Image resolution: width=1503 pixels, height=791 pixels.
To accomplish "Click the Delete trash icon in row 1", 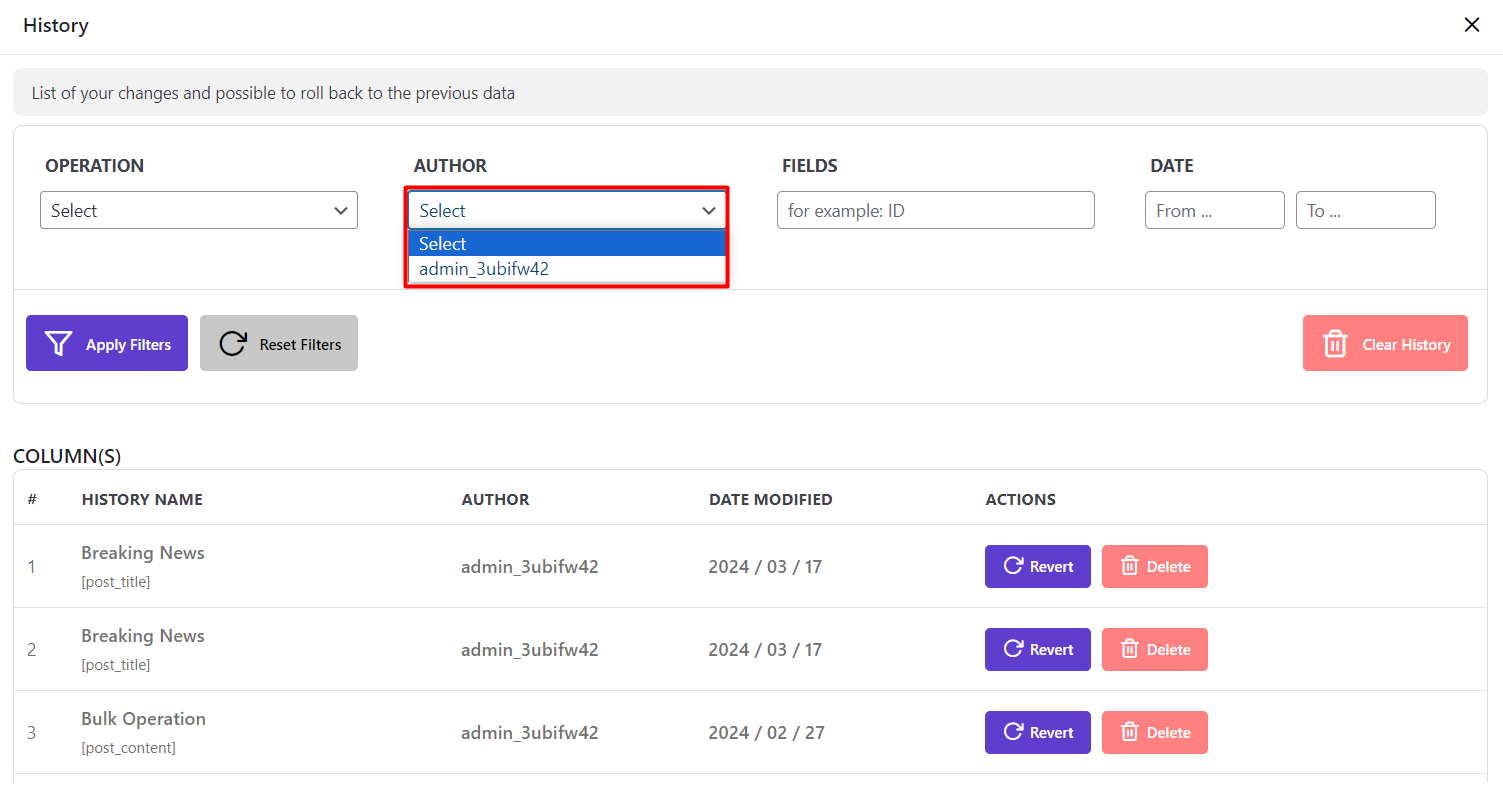I will 1130,566.
